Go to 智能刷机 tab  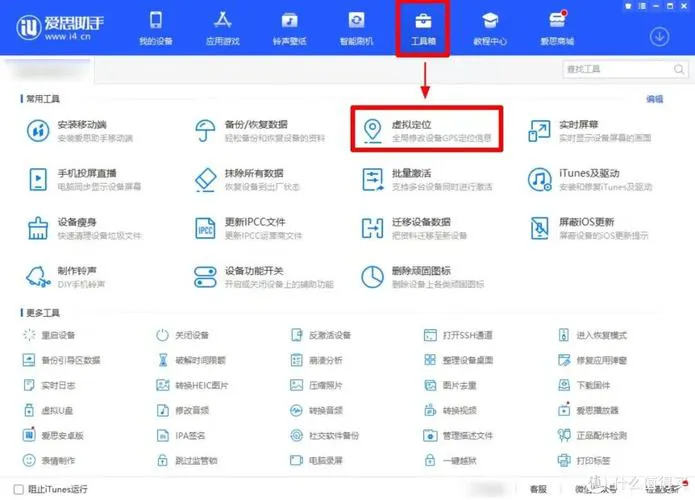click(356, 28)
